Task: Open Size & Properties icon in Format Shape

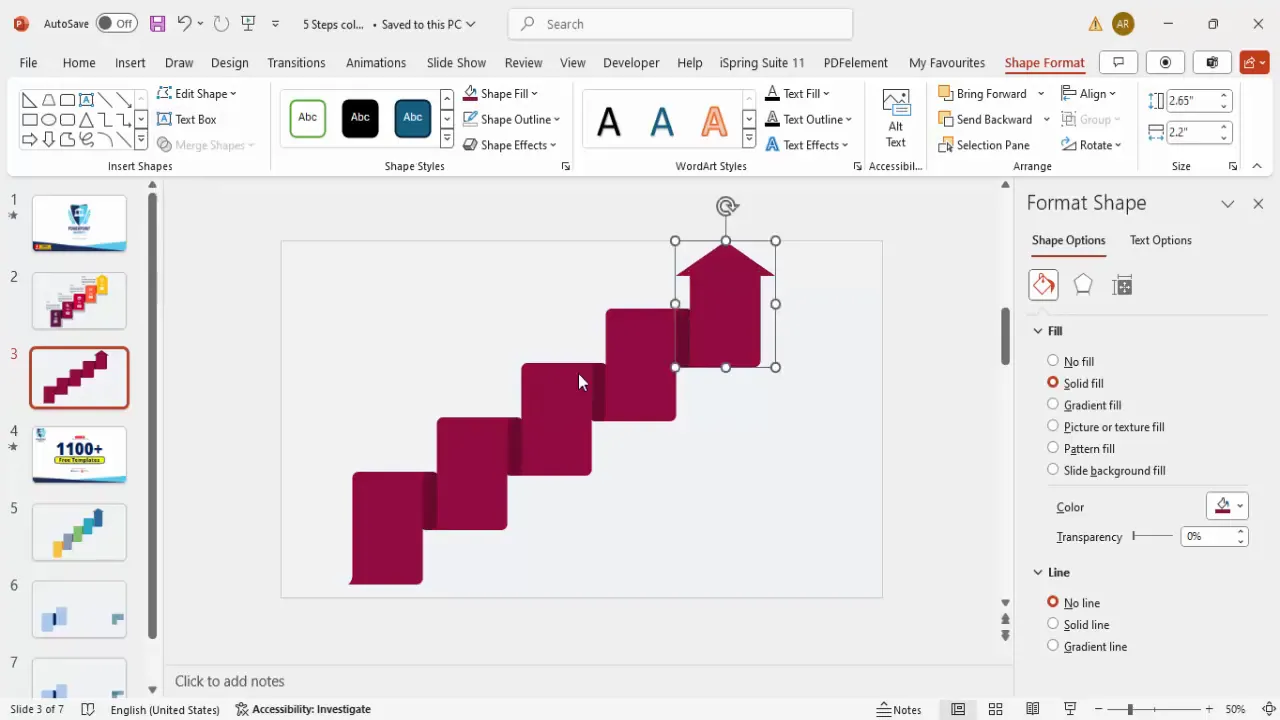Action: coord(1122,285)
